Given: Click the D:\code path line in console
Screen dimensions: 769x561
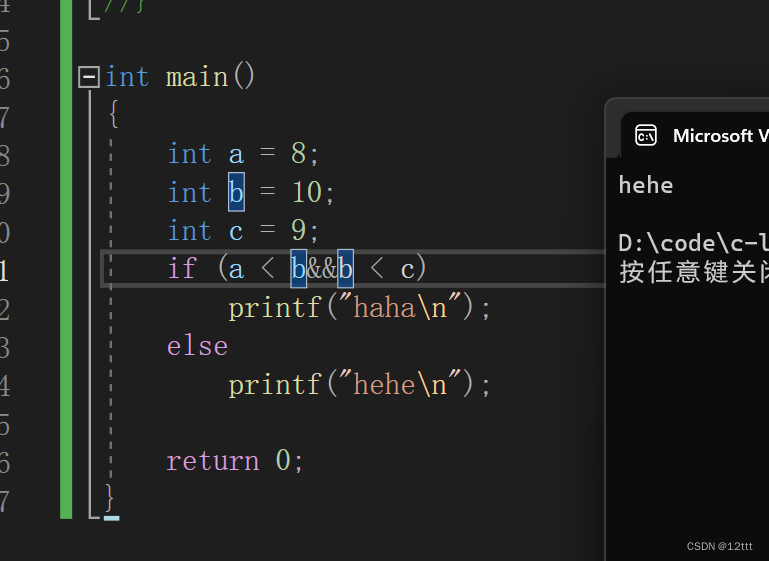Looking at the screenshot, I should (693, 243).
